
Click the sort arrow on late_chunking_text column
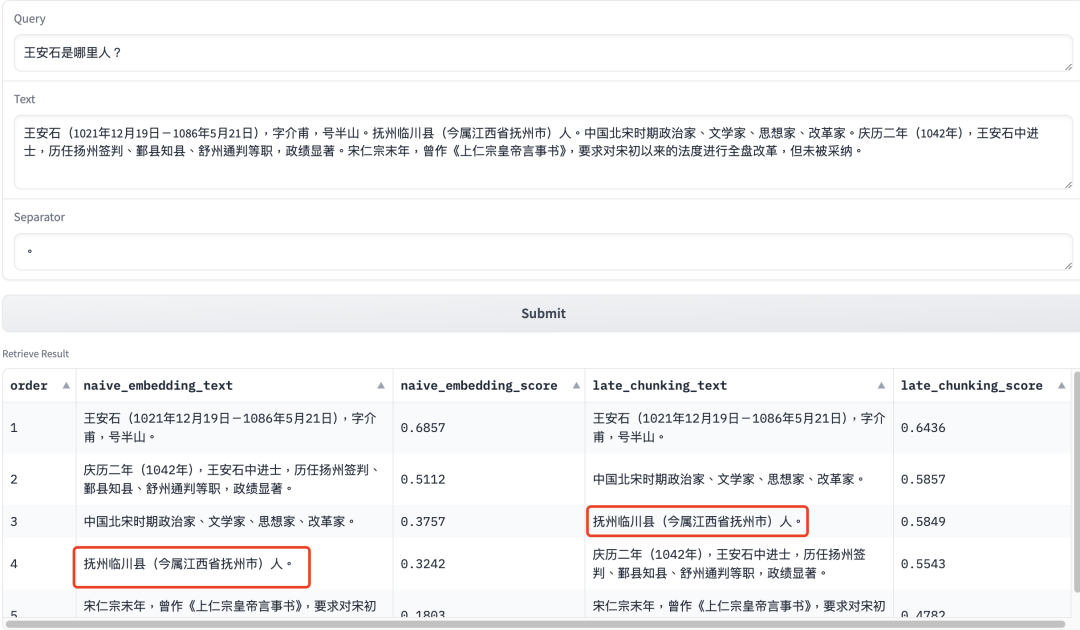coord(880,385)
